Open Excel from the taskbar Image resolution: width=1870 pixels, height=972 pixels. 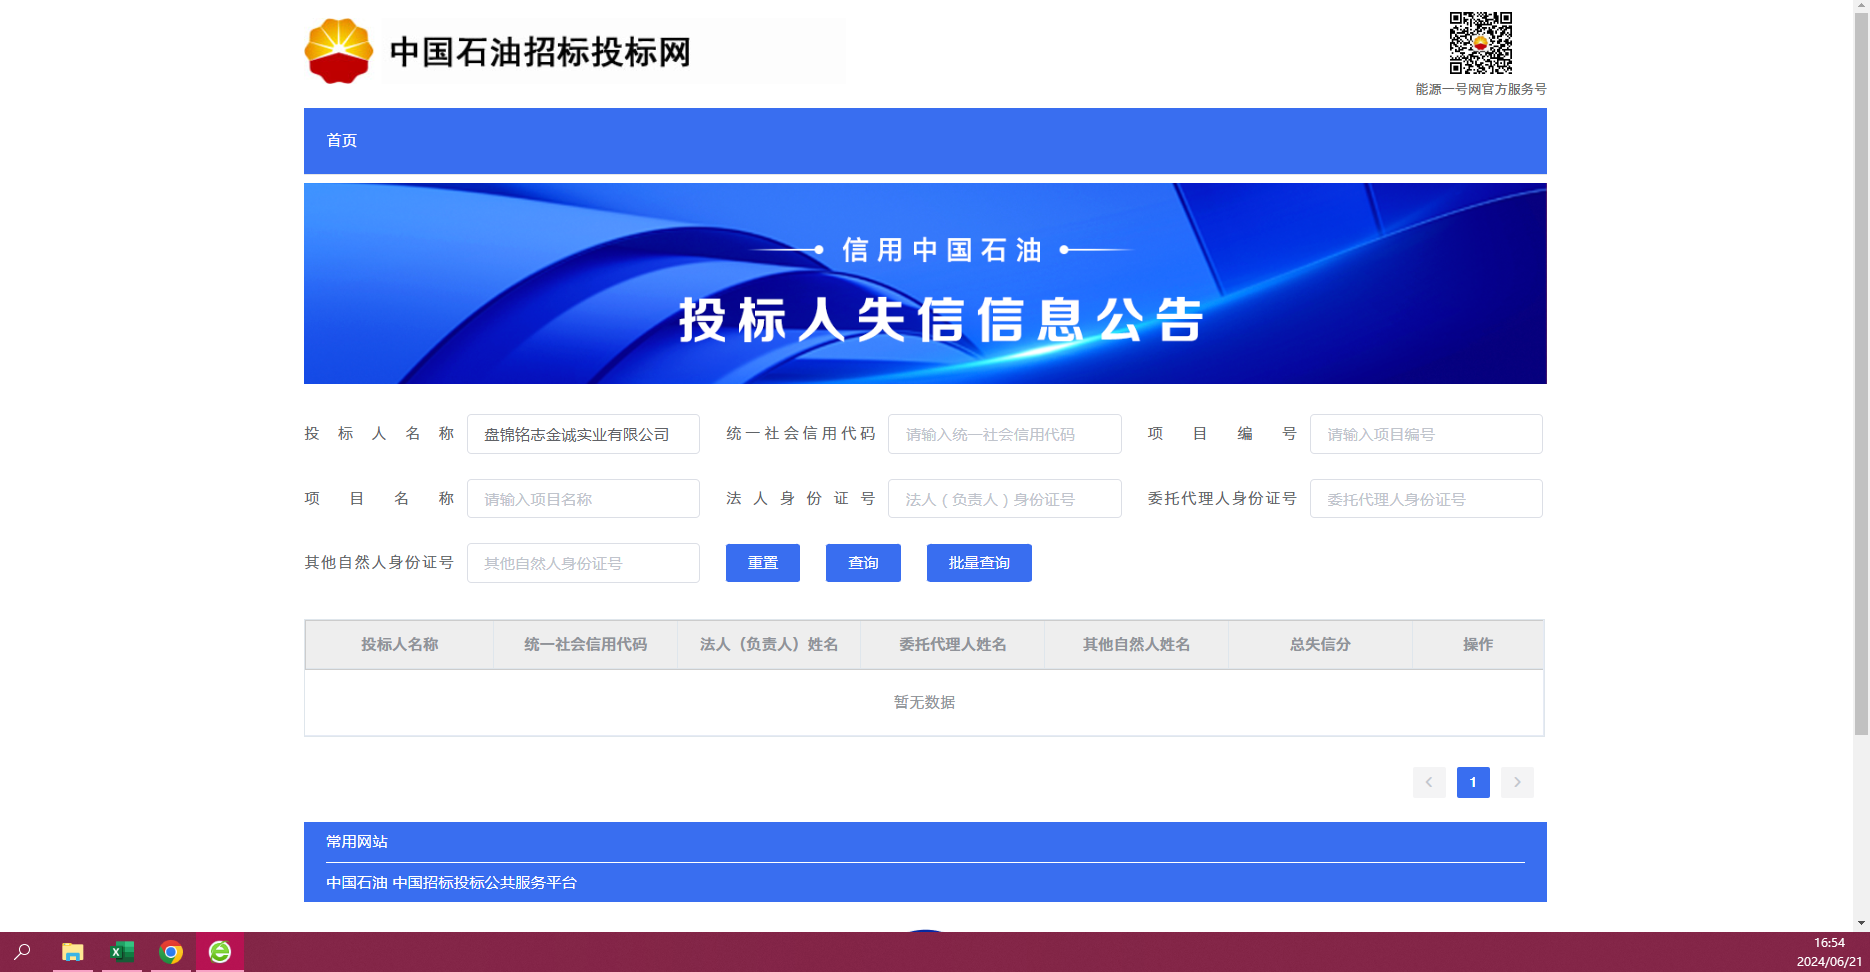pos(122,952)
